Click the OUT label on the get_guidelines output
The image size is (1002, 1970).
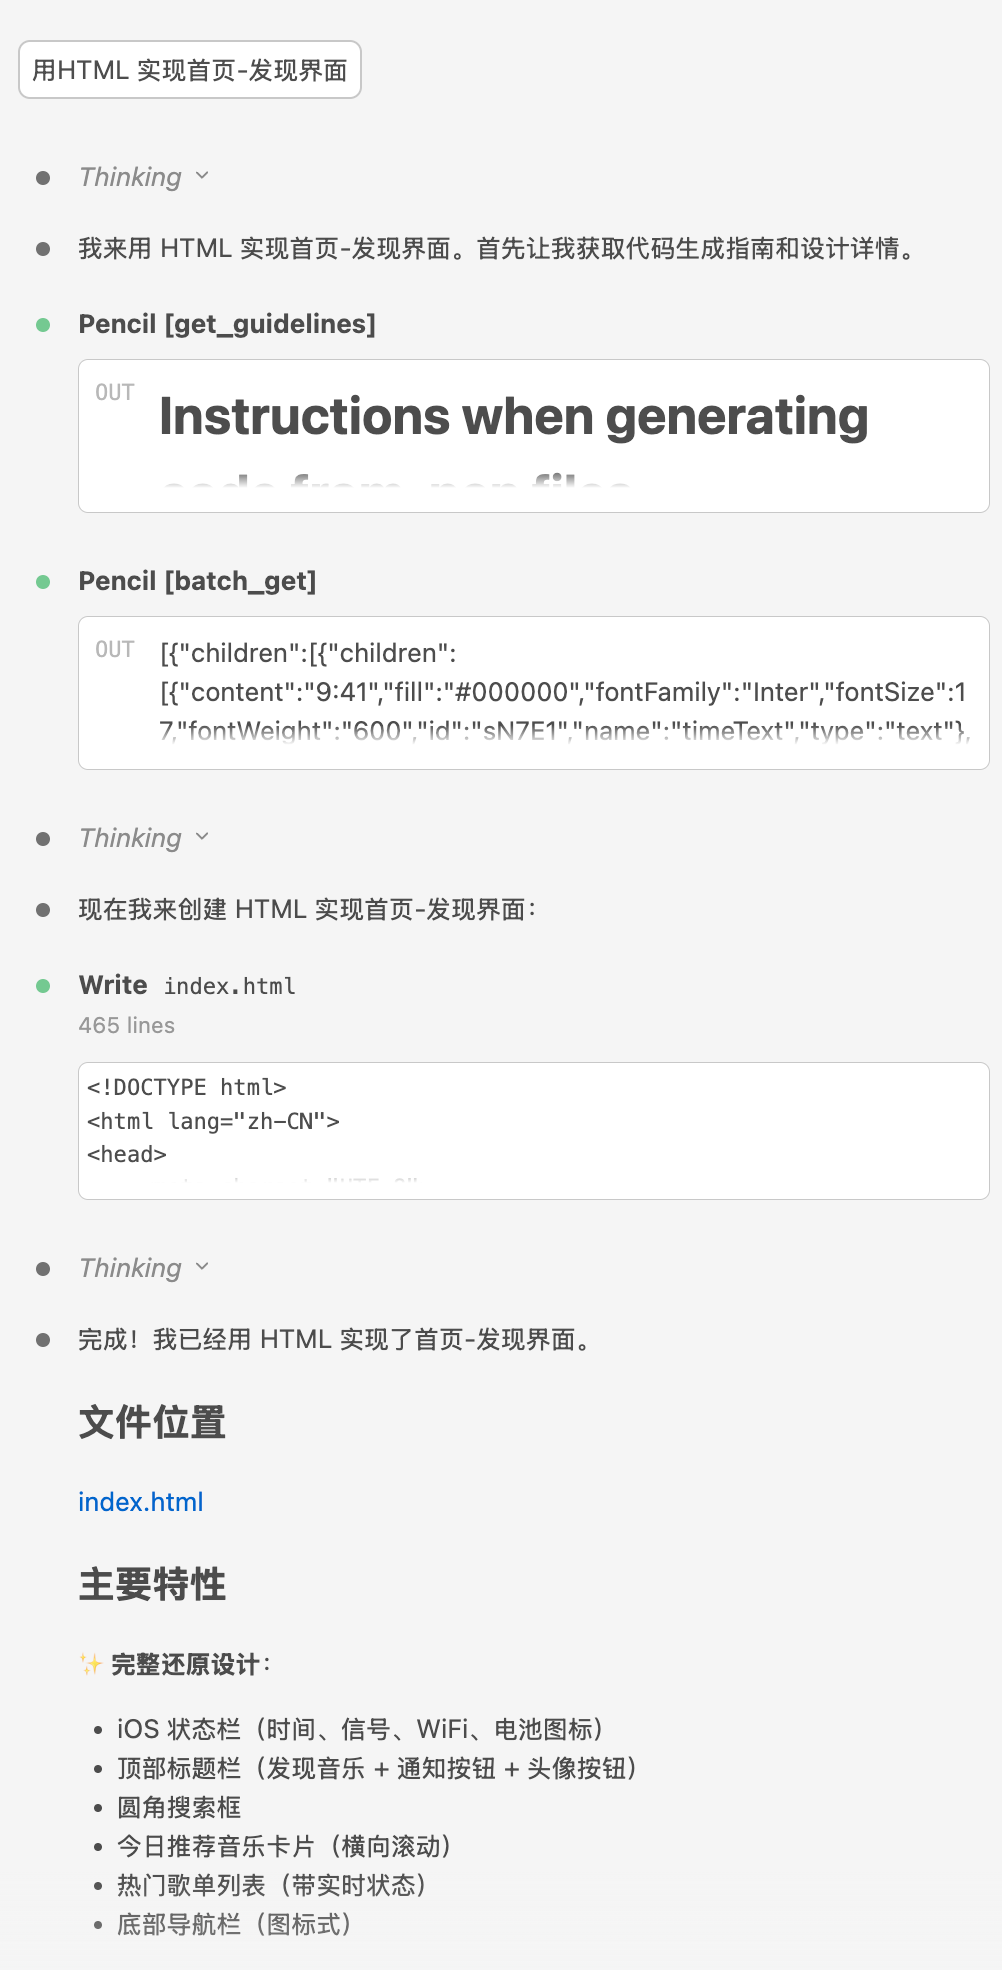click(x=115, y=392)
